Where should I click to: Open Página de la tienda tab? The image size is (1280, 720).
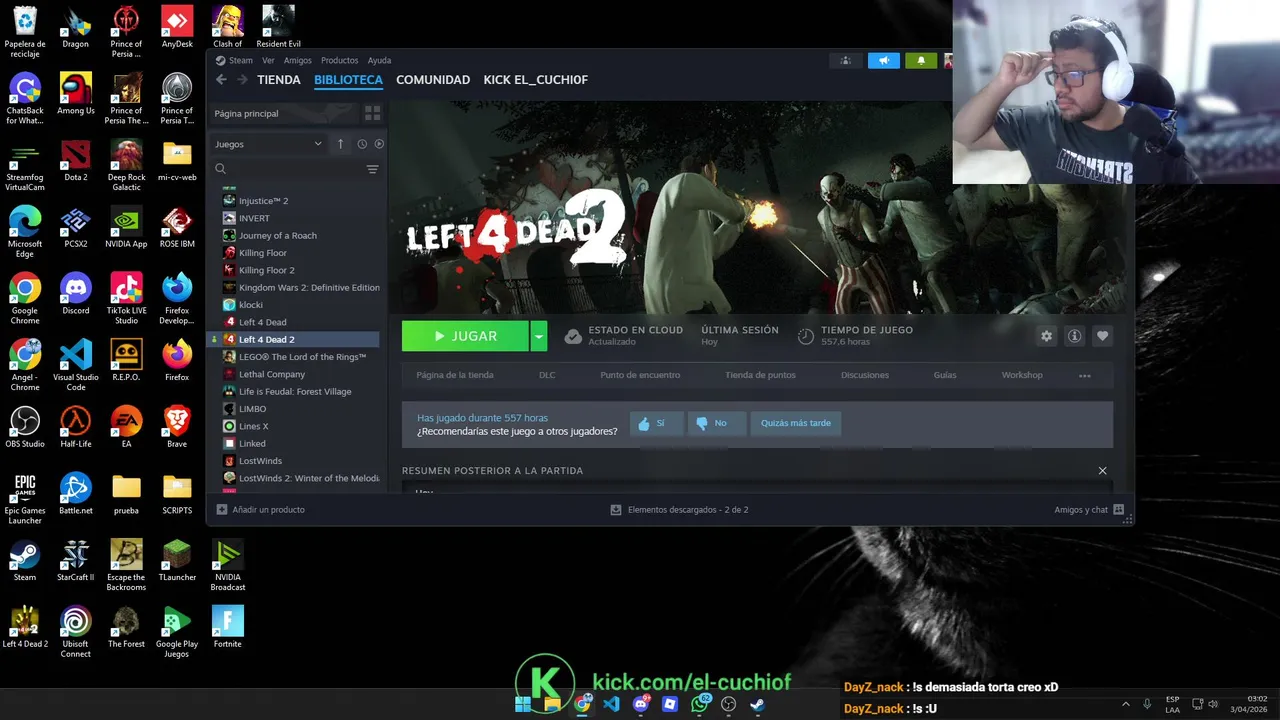pyautogui.click(x=455, y=375)
